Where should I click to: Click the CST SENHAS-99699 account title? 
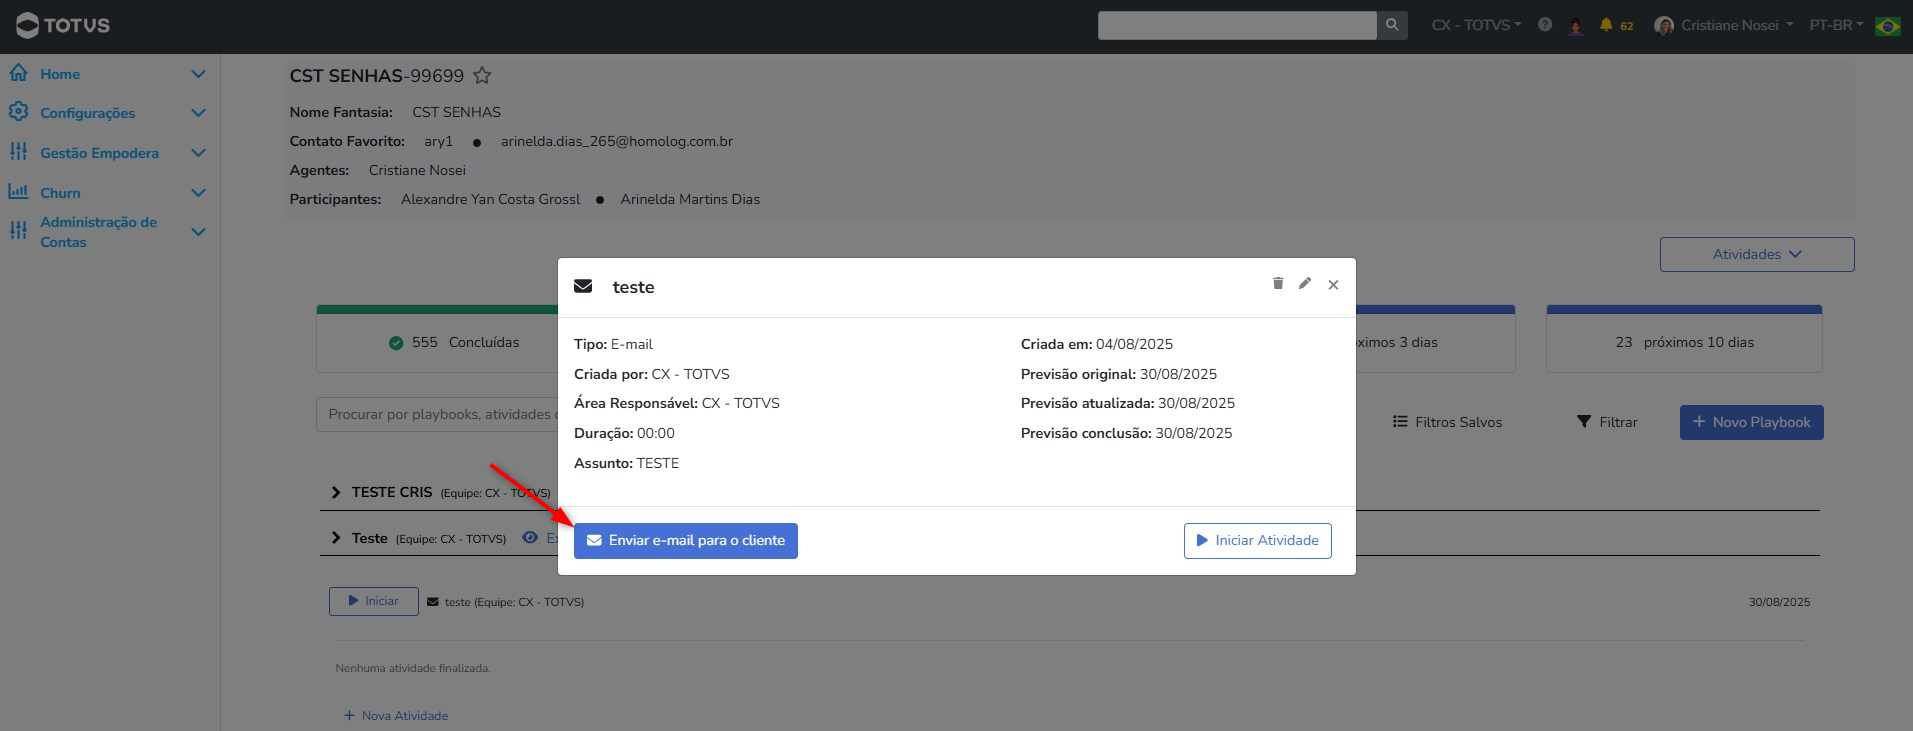377,76
